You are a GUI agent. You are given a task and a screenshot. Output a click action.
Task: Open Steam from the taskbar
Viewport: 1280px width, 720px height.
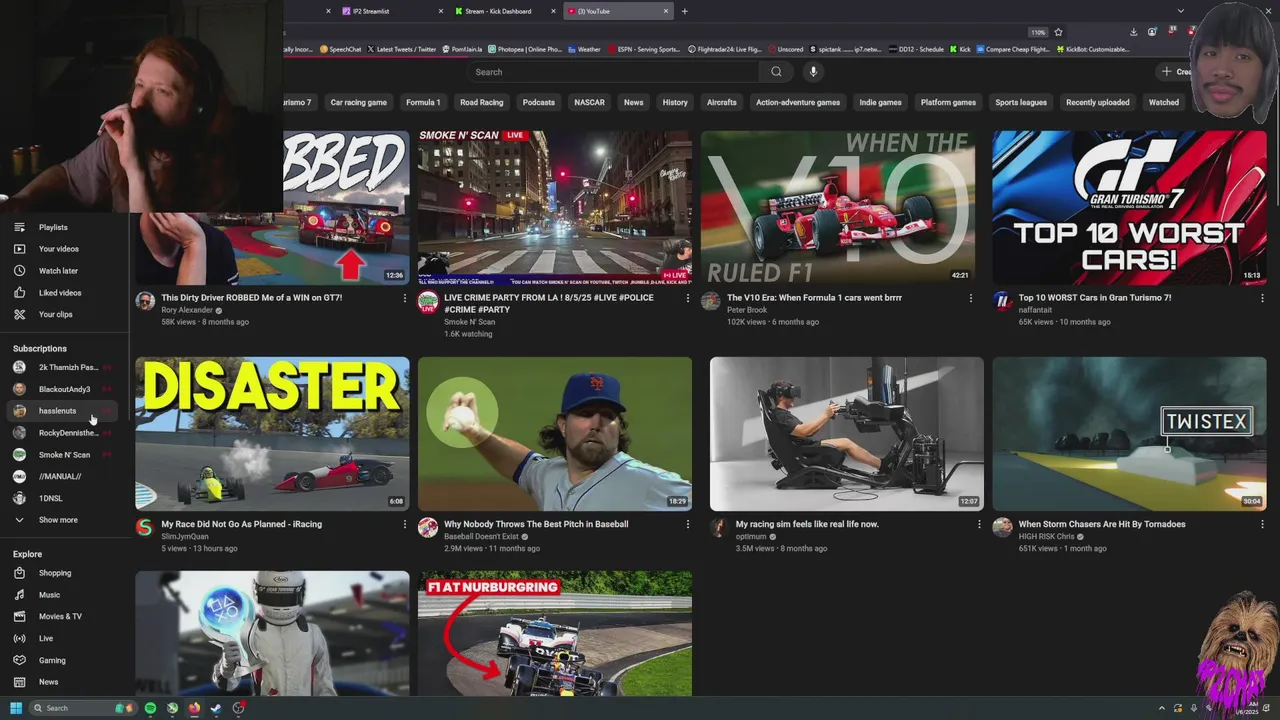click(x=216, y=708)
